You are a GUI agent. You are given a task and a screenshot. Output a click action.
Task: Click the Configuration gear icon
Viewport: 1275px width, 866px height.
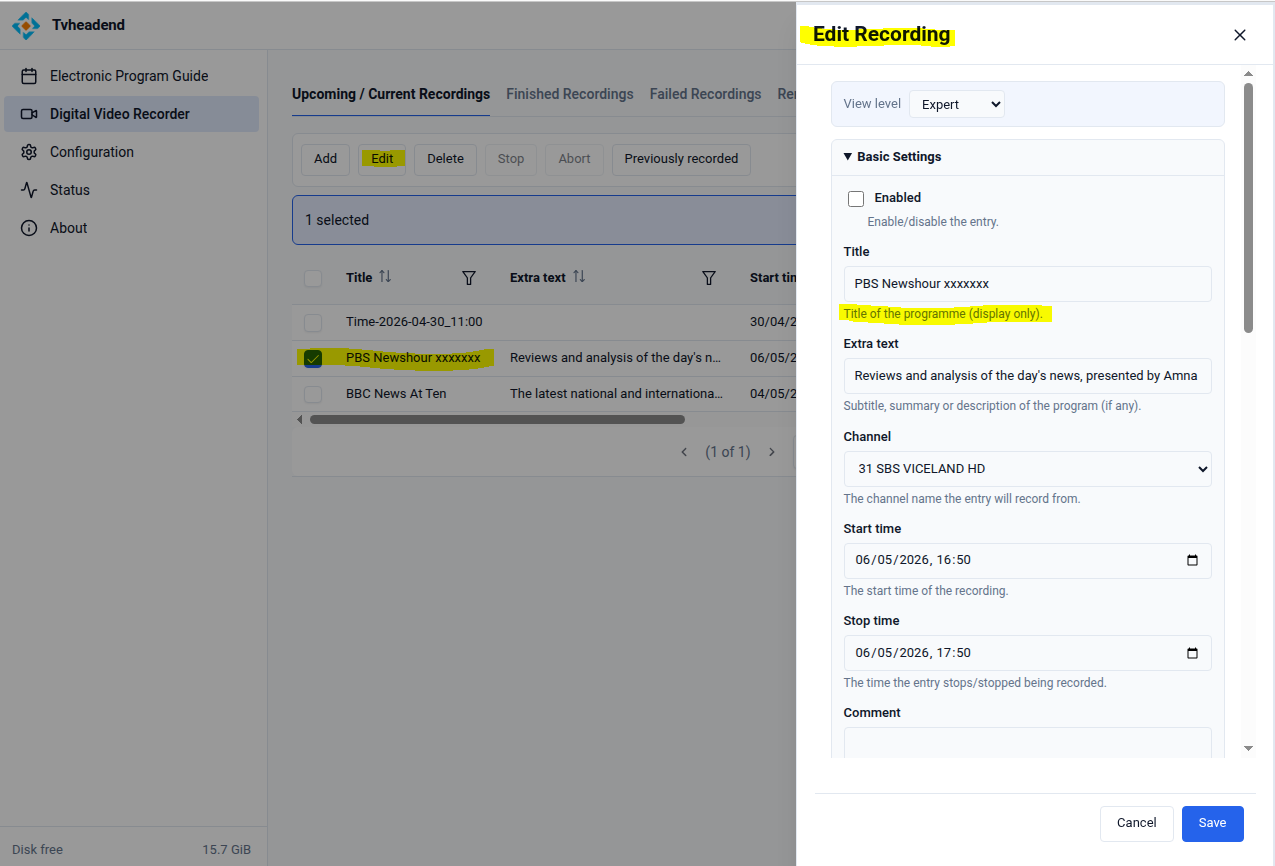click(x=29, y=152)
